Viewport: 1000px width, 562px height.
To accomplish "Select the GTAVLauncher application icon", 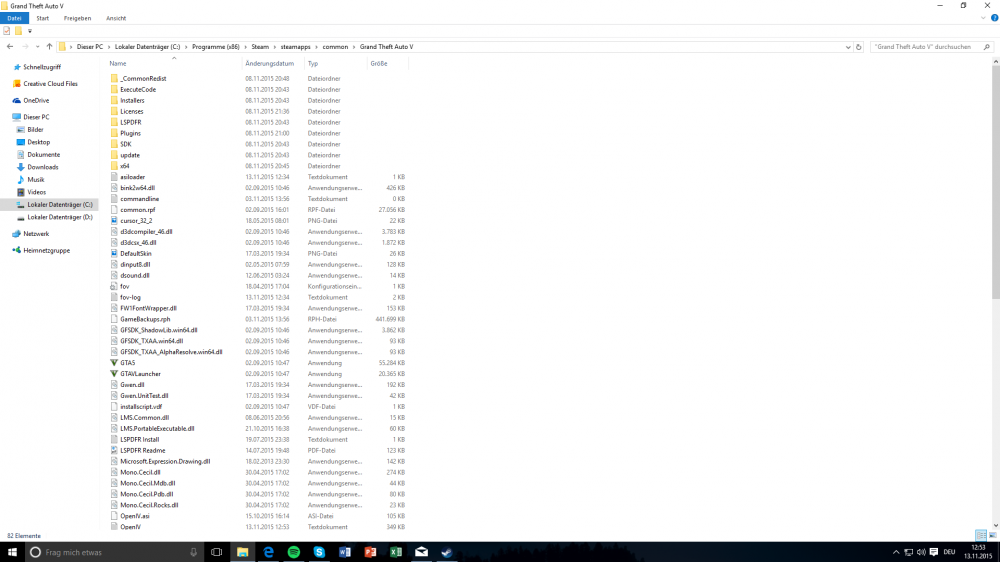I will point(114,374).
